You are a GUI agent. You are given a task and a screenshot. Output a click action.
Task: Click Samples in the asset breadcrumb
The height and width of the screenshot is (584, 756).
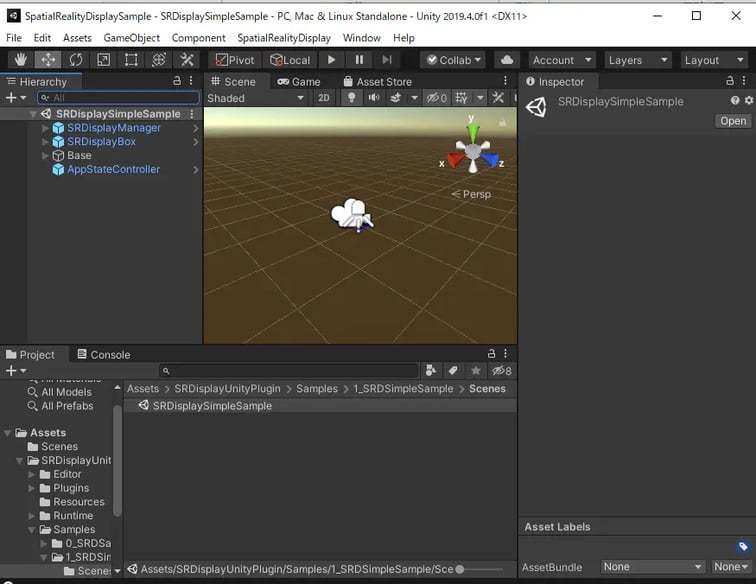(317, 388)
